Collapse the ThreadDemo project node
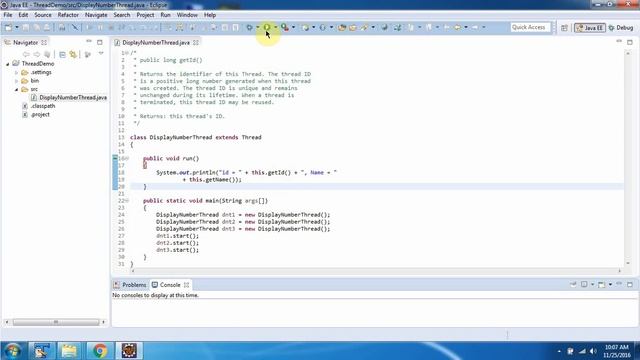Screen dimensions: 640x360 click(x=7, y=64)
